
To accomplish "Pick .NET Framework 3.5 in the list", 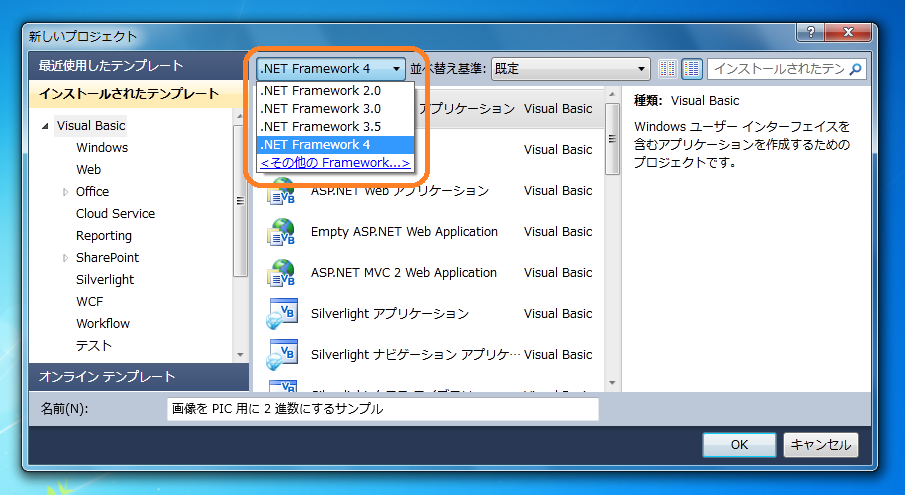I will [335, 126].
